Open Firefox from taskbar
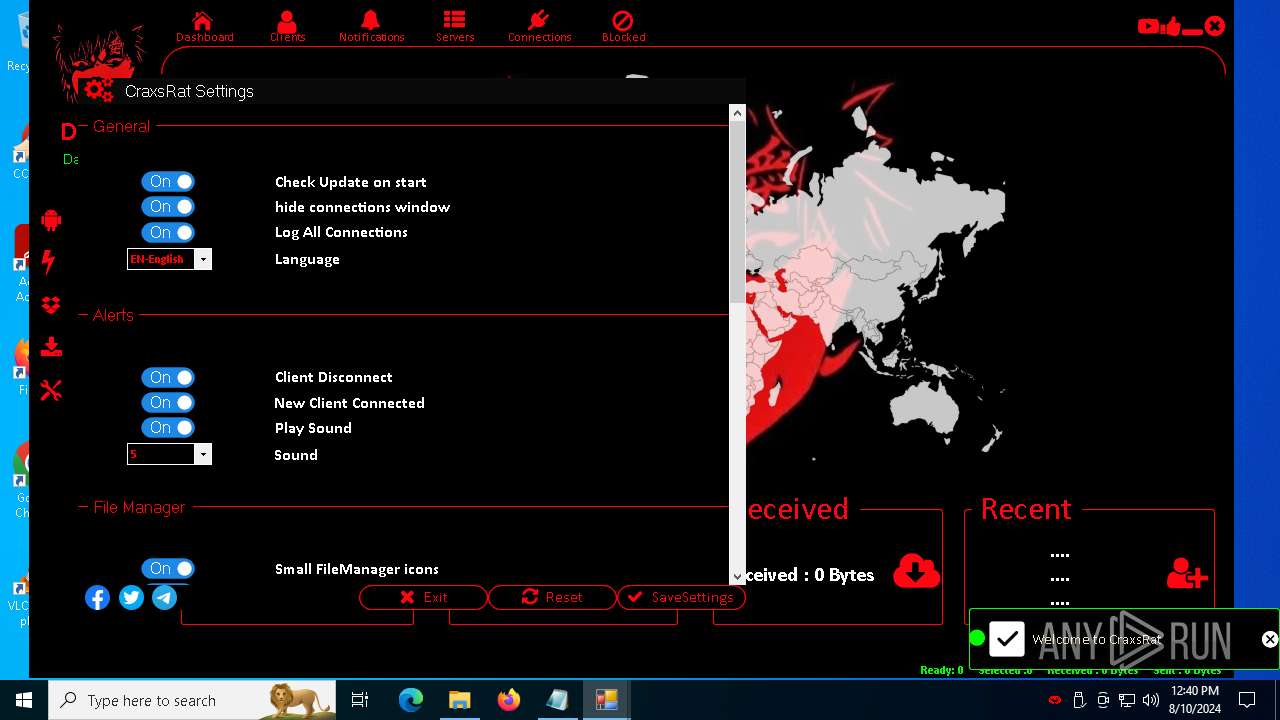This screenshot has height=720, width=1280. point(509,700)
